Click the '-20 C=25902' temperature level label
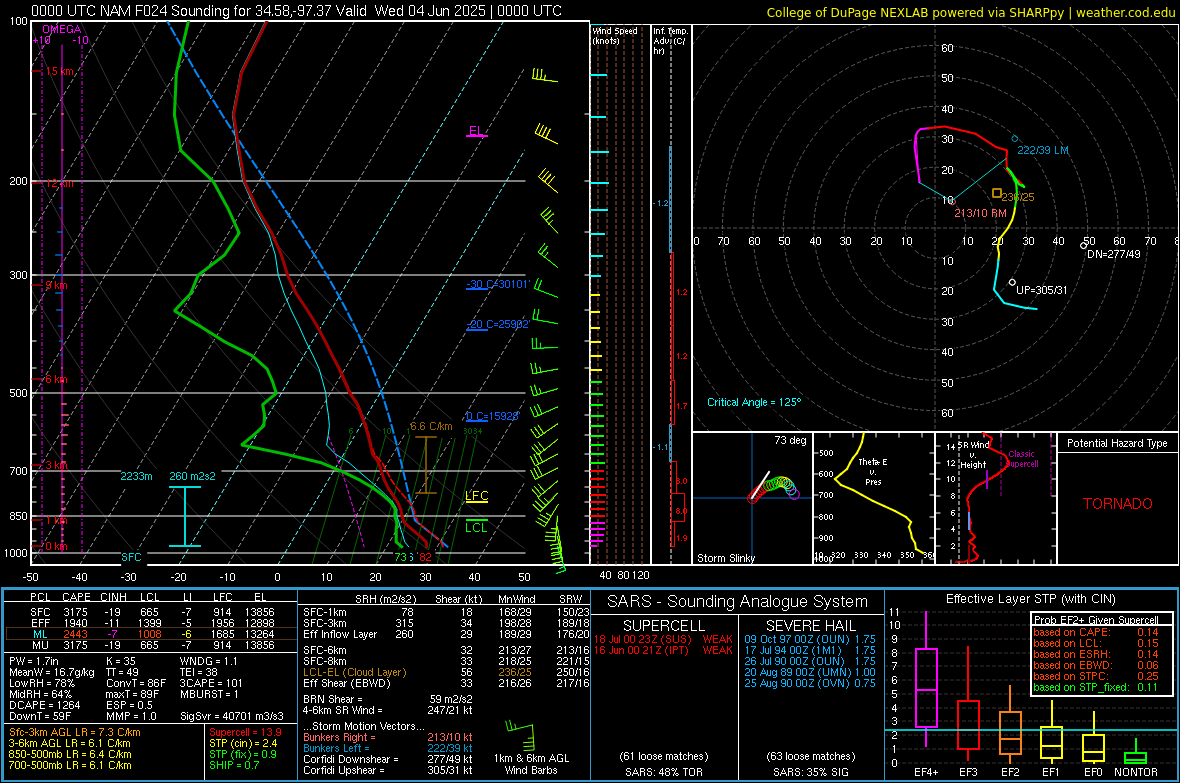 497,324
